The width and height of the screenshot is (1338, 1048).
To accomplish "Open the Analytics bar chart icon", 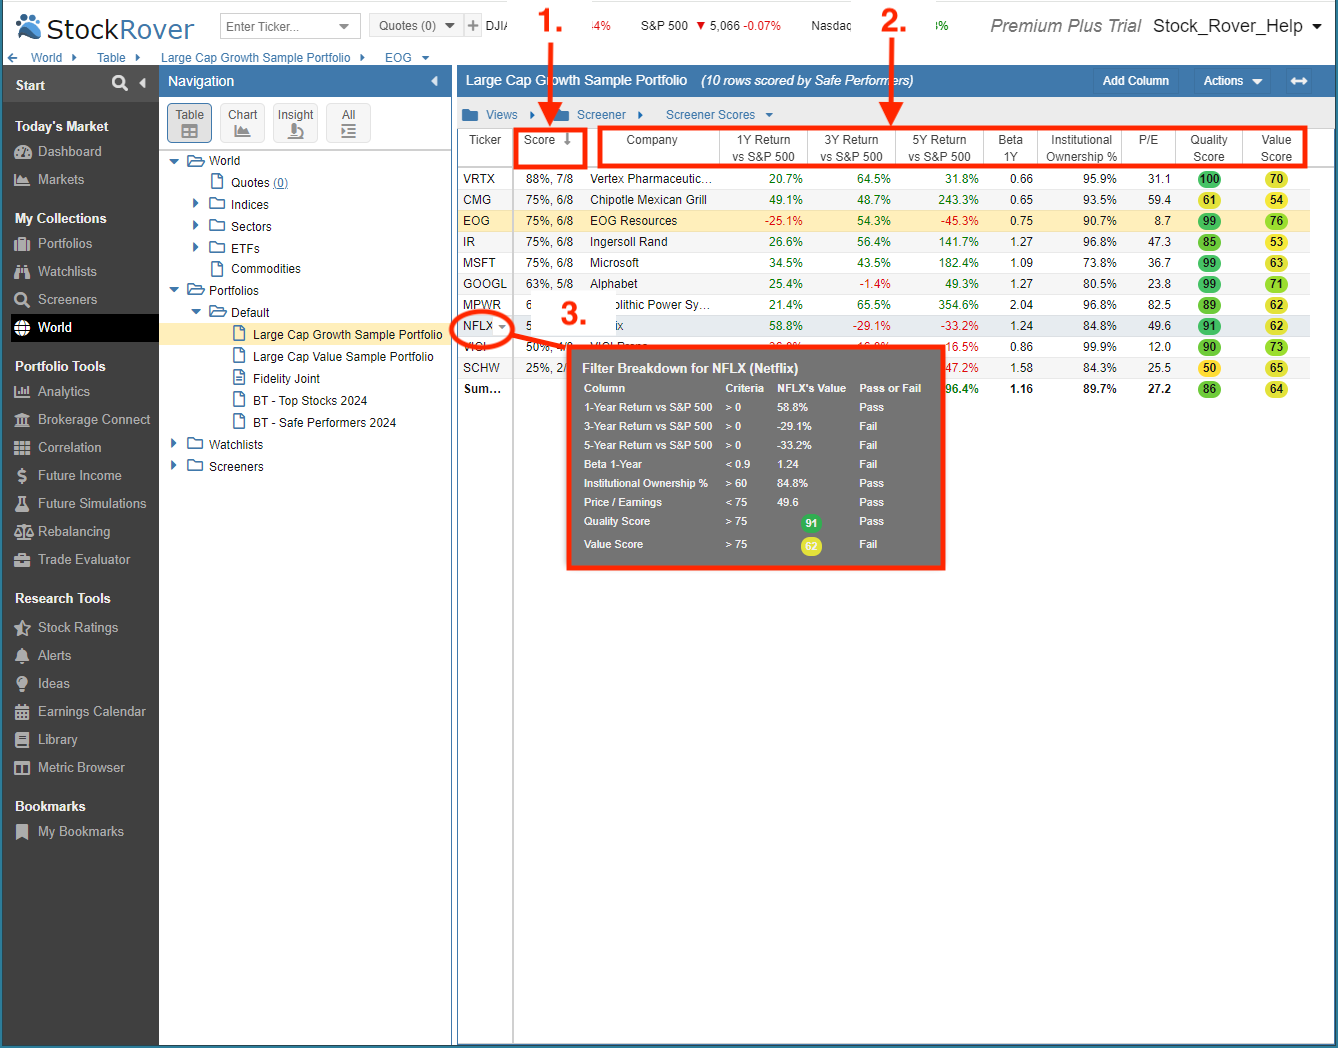I will click(22, 392).
